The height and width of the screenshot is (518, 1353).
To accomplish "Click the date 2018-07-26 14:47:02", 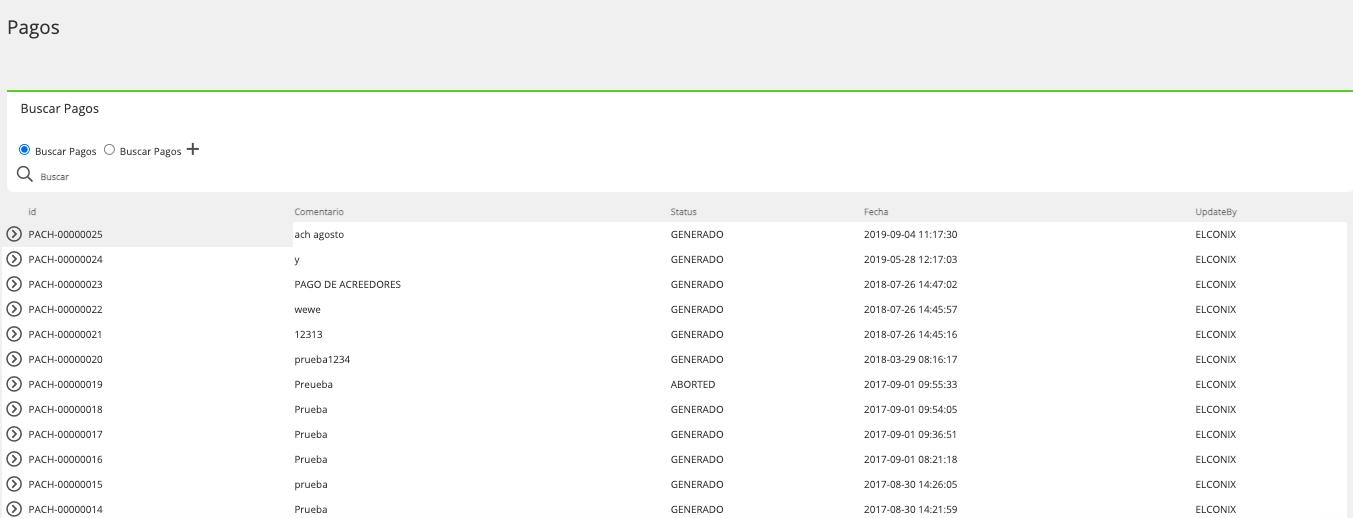I will [x=911, y=284].
